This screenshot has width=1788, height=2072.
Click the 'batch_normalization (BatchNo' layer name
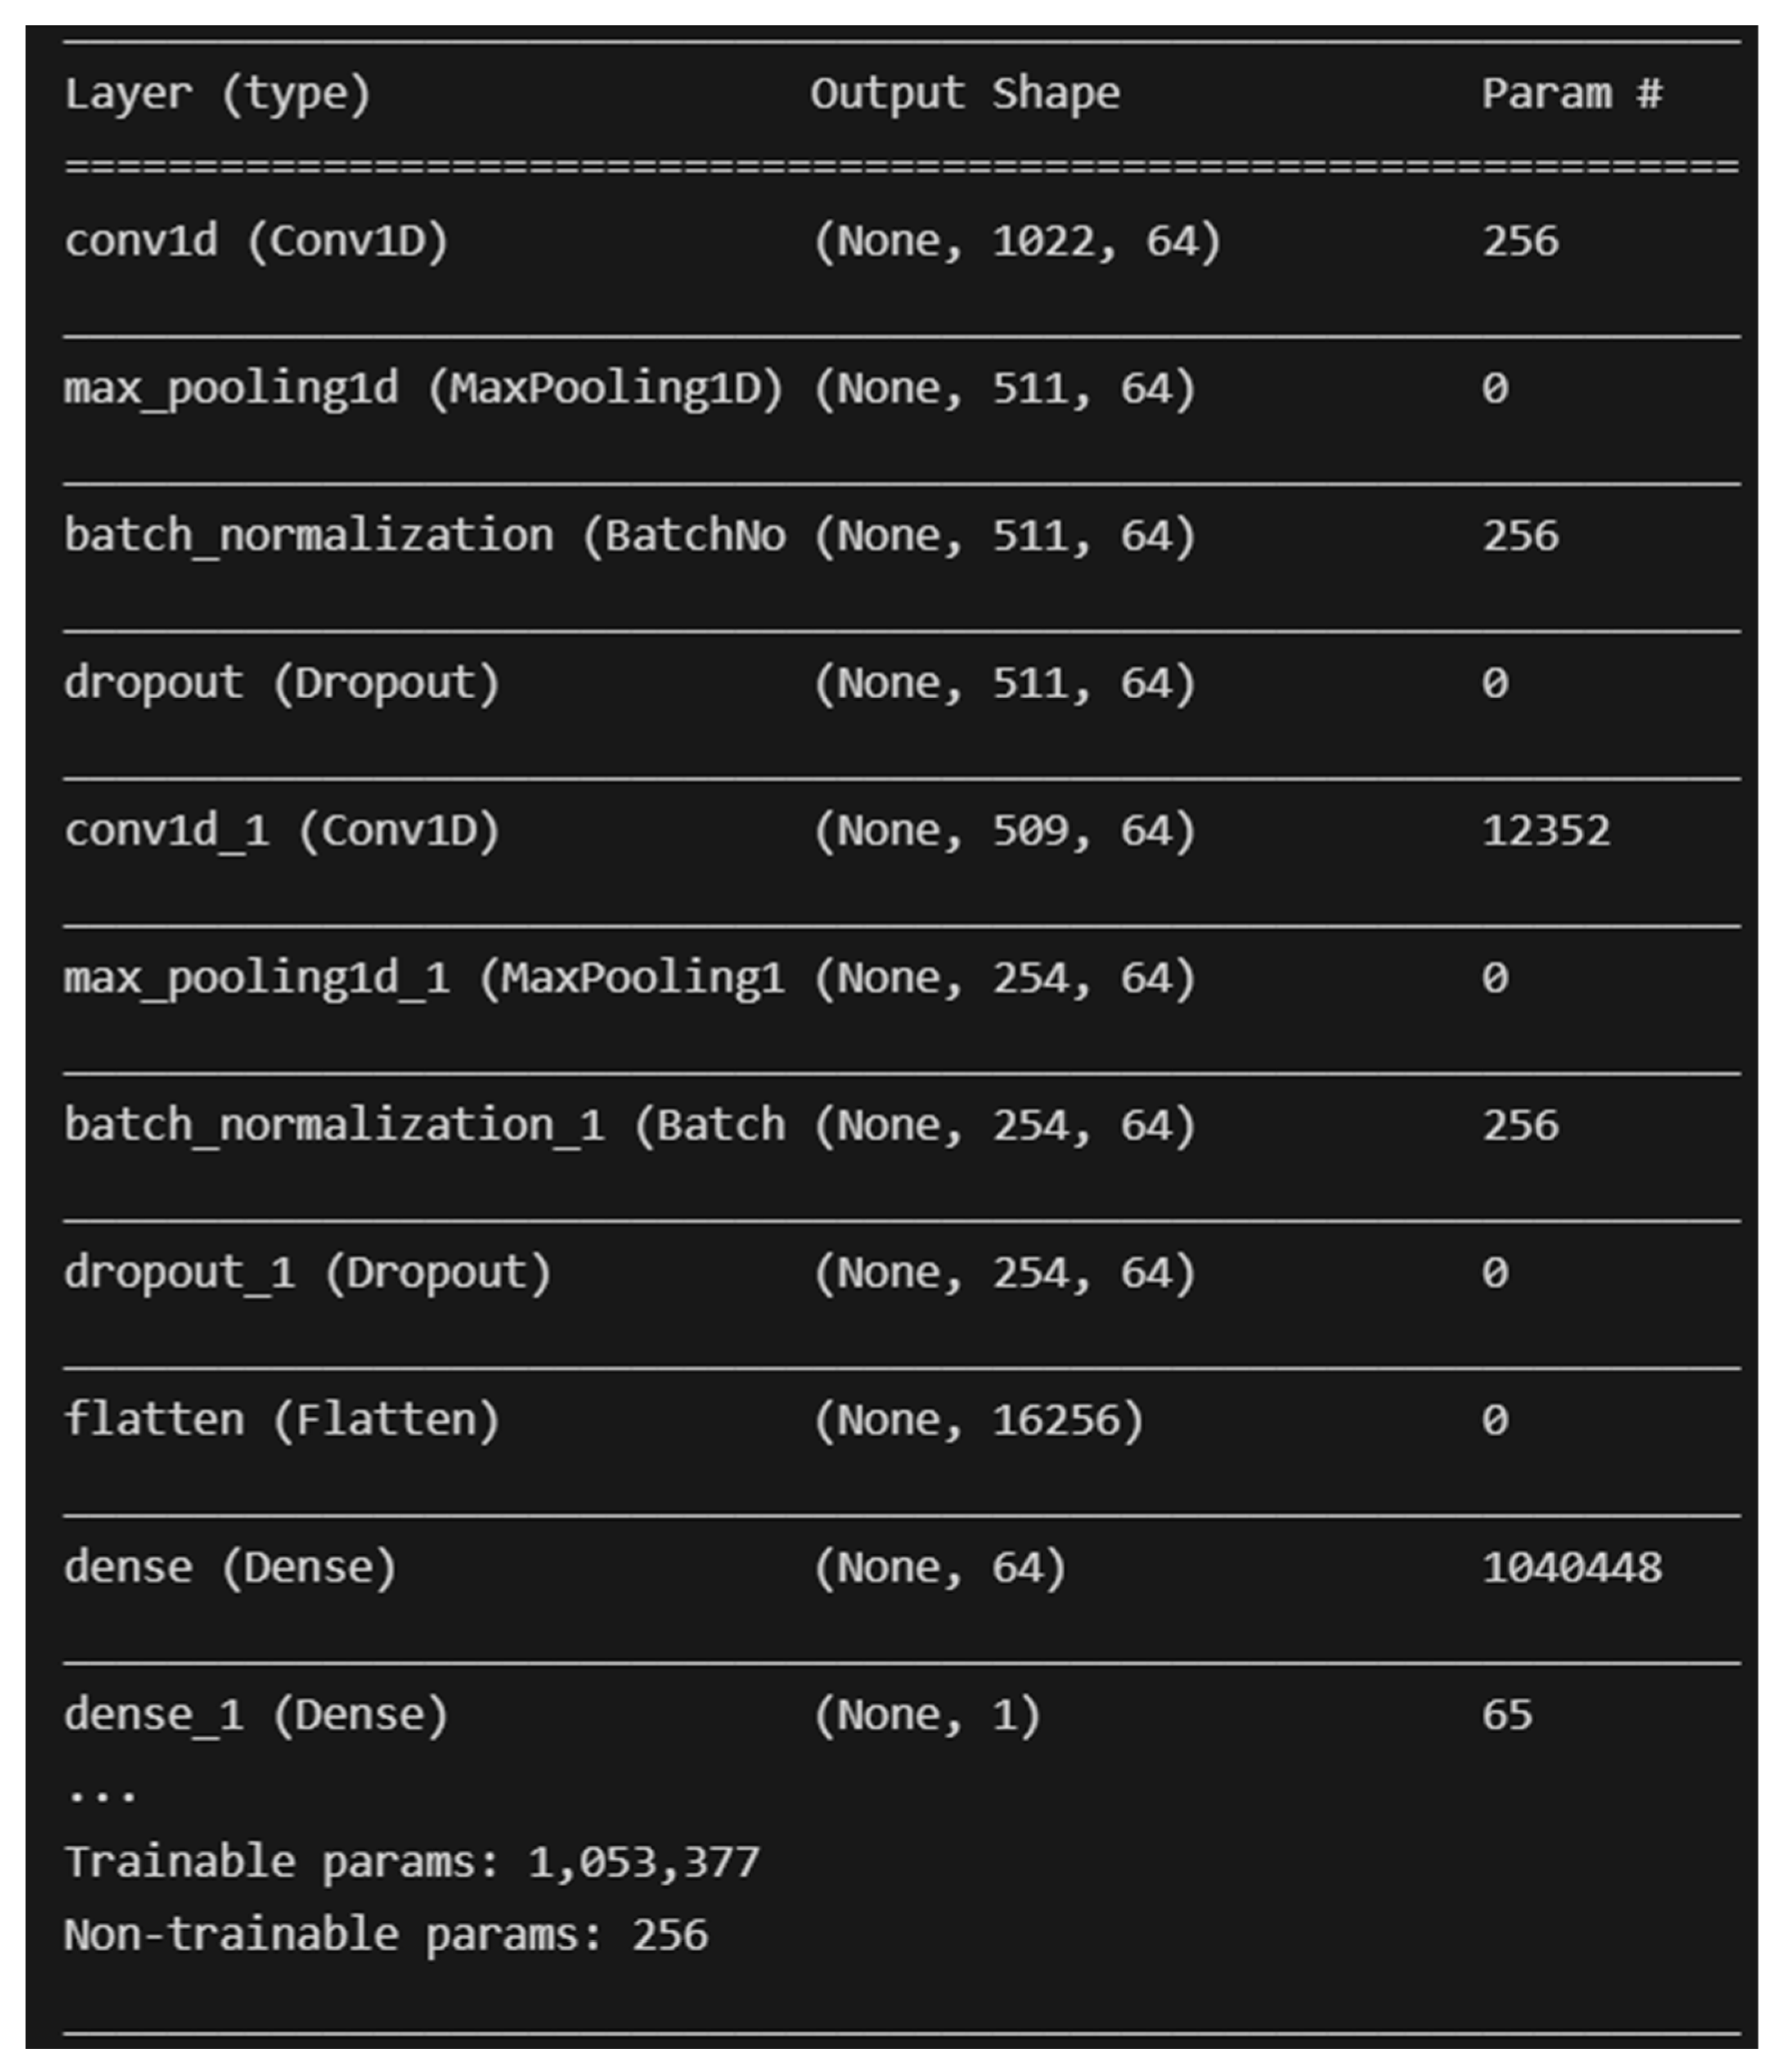point(424,536)
